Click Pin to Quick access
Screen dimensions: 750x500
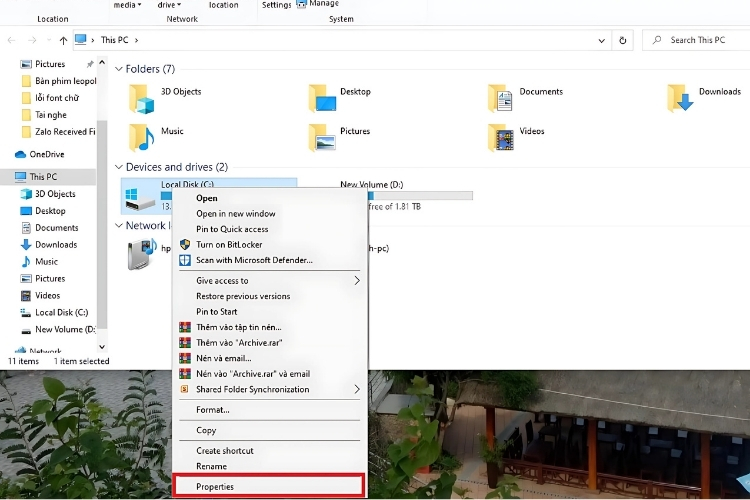pos(232,229)
